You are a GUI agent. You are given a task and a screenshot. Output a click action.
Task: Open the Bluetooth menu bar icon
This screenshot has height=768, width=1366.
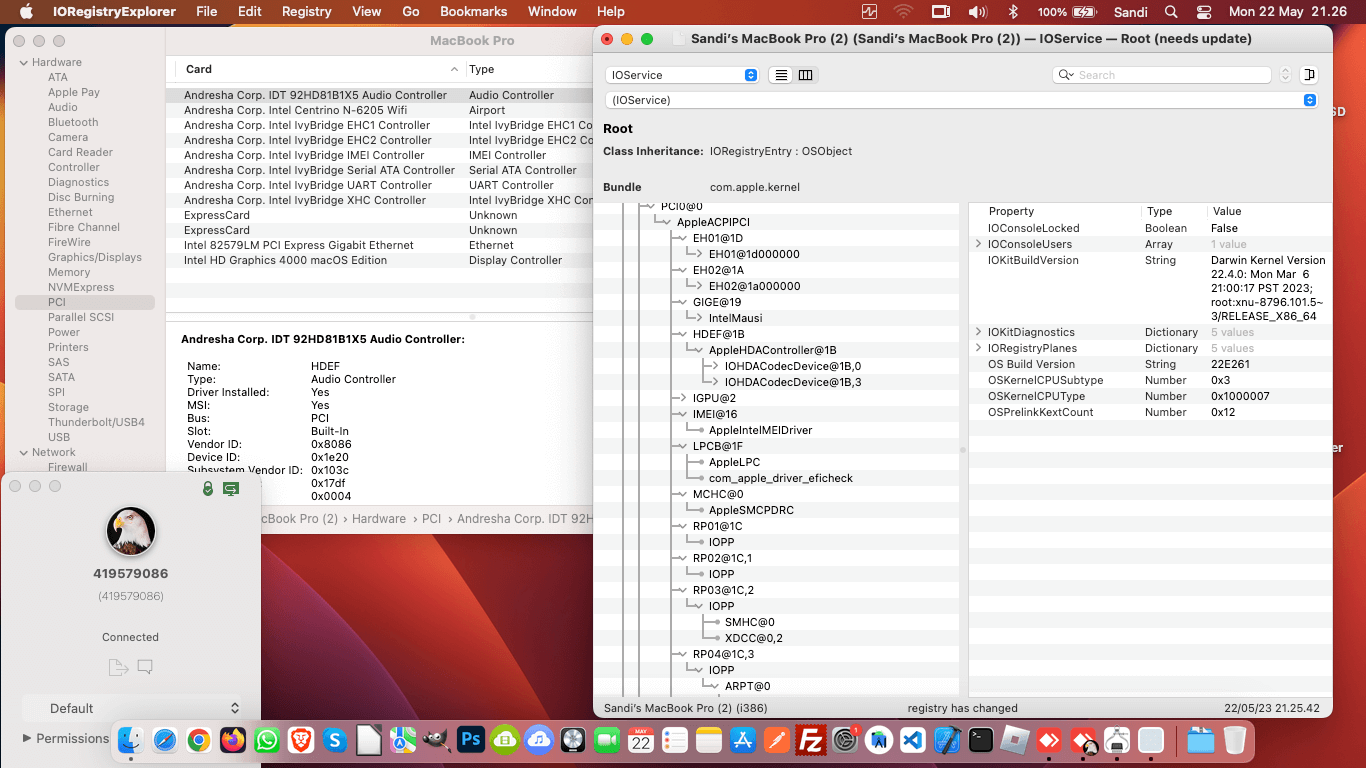1012,12
